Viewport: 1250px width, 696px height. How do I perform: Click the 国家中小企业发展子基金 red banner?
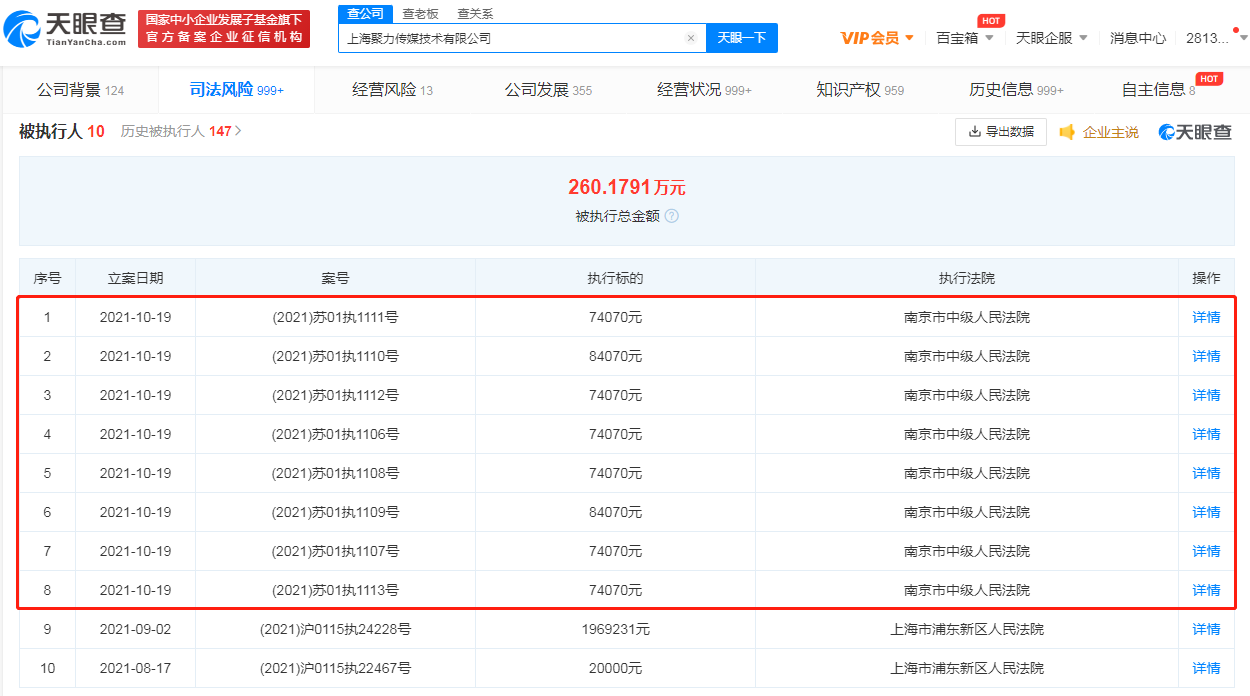point(224,29)
